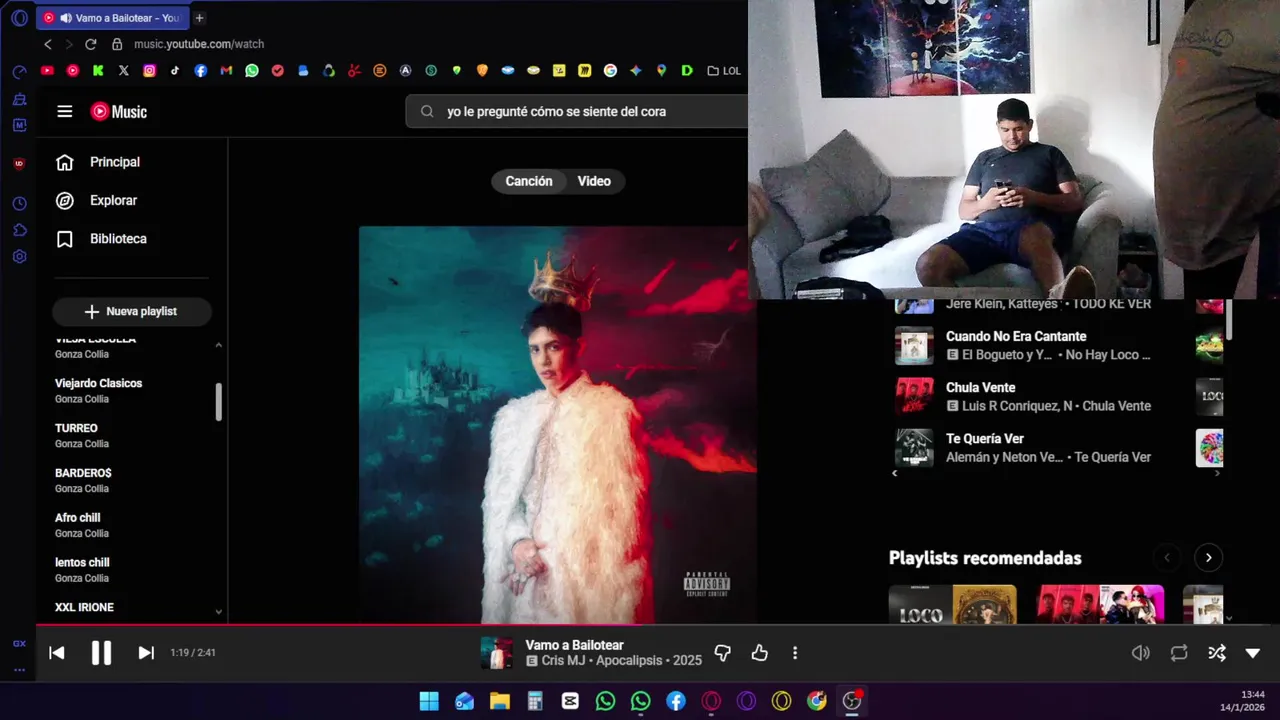Open the LOCO recommended playlist cover
Image resolution: width=1280 pixels, height=720 pixels.
[953, 604]
